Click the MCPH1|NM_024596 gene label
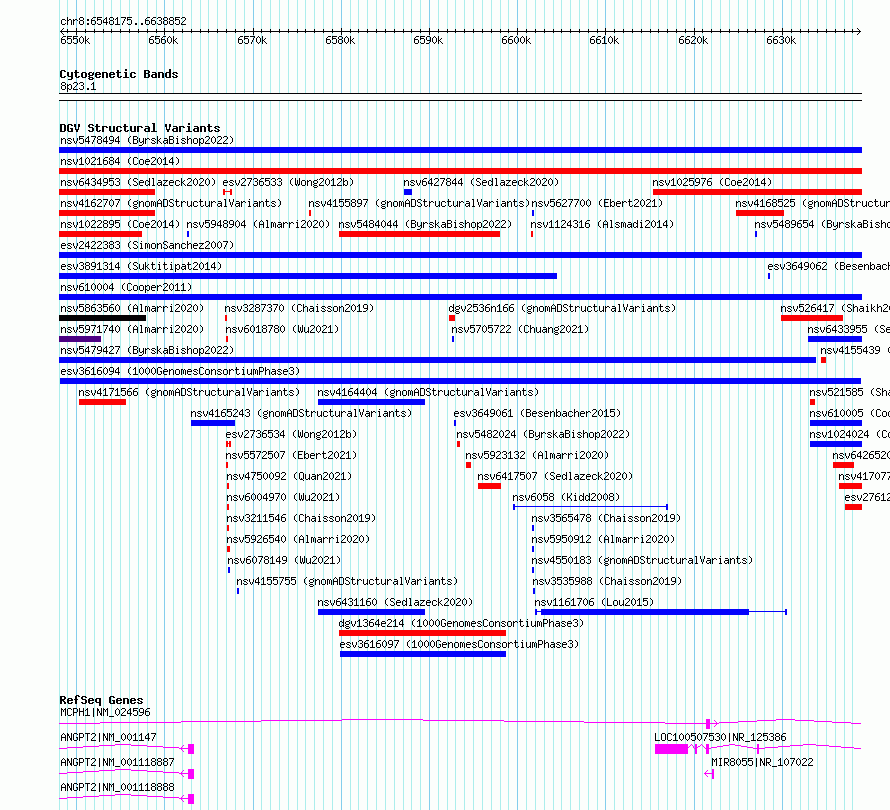Viewport: 890px width, 810px height. click(x=105, y=712)
